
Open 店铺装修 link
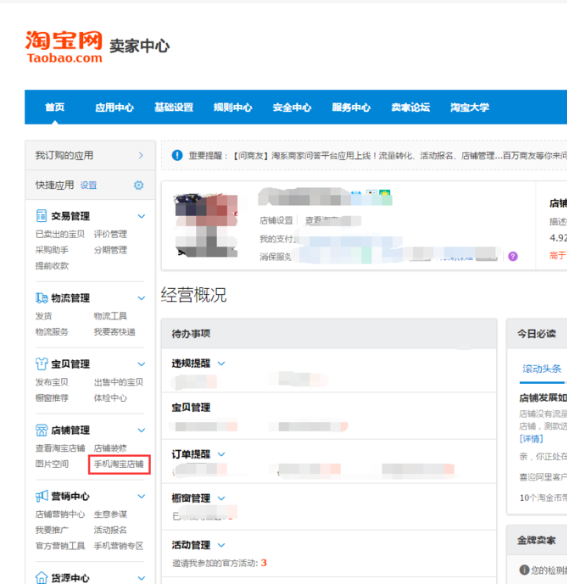[x=110, y=448]
